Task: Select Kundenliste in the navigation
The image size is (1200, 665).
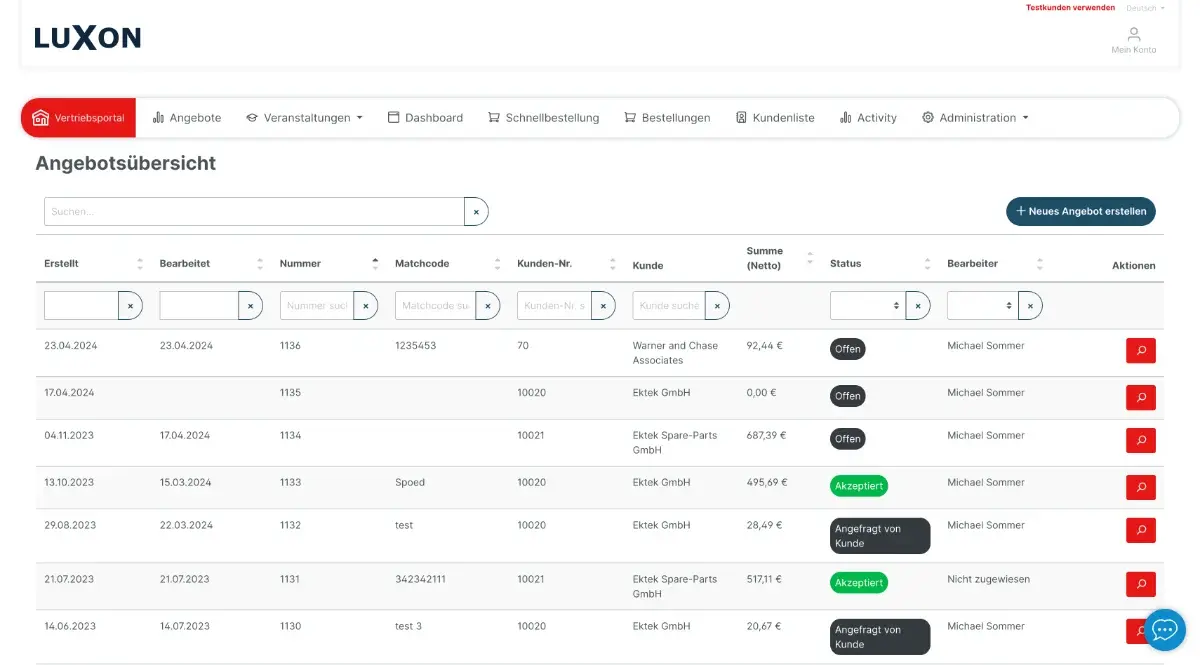Action: [x=775, y=117]
